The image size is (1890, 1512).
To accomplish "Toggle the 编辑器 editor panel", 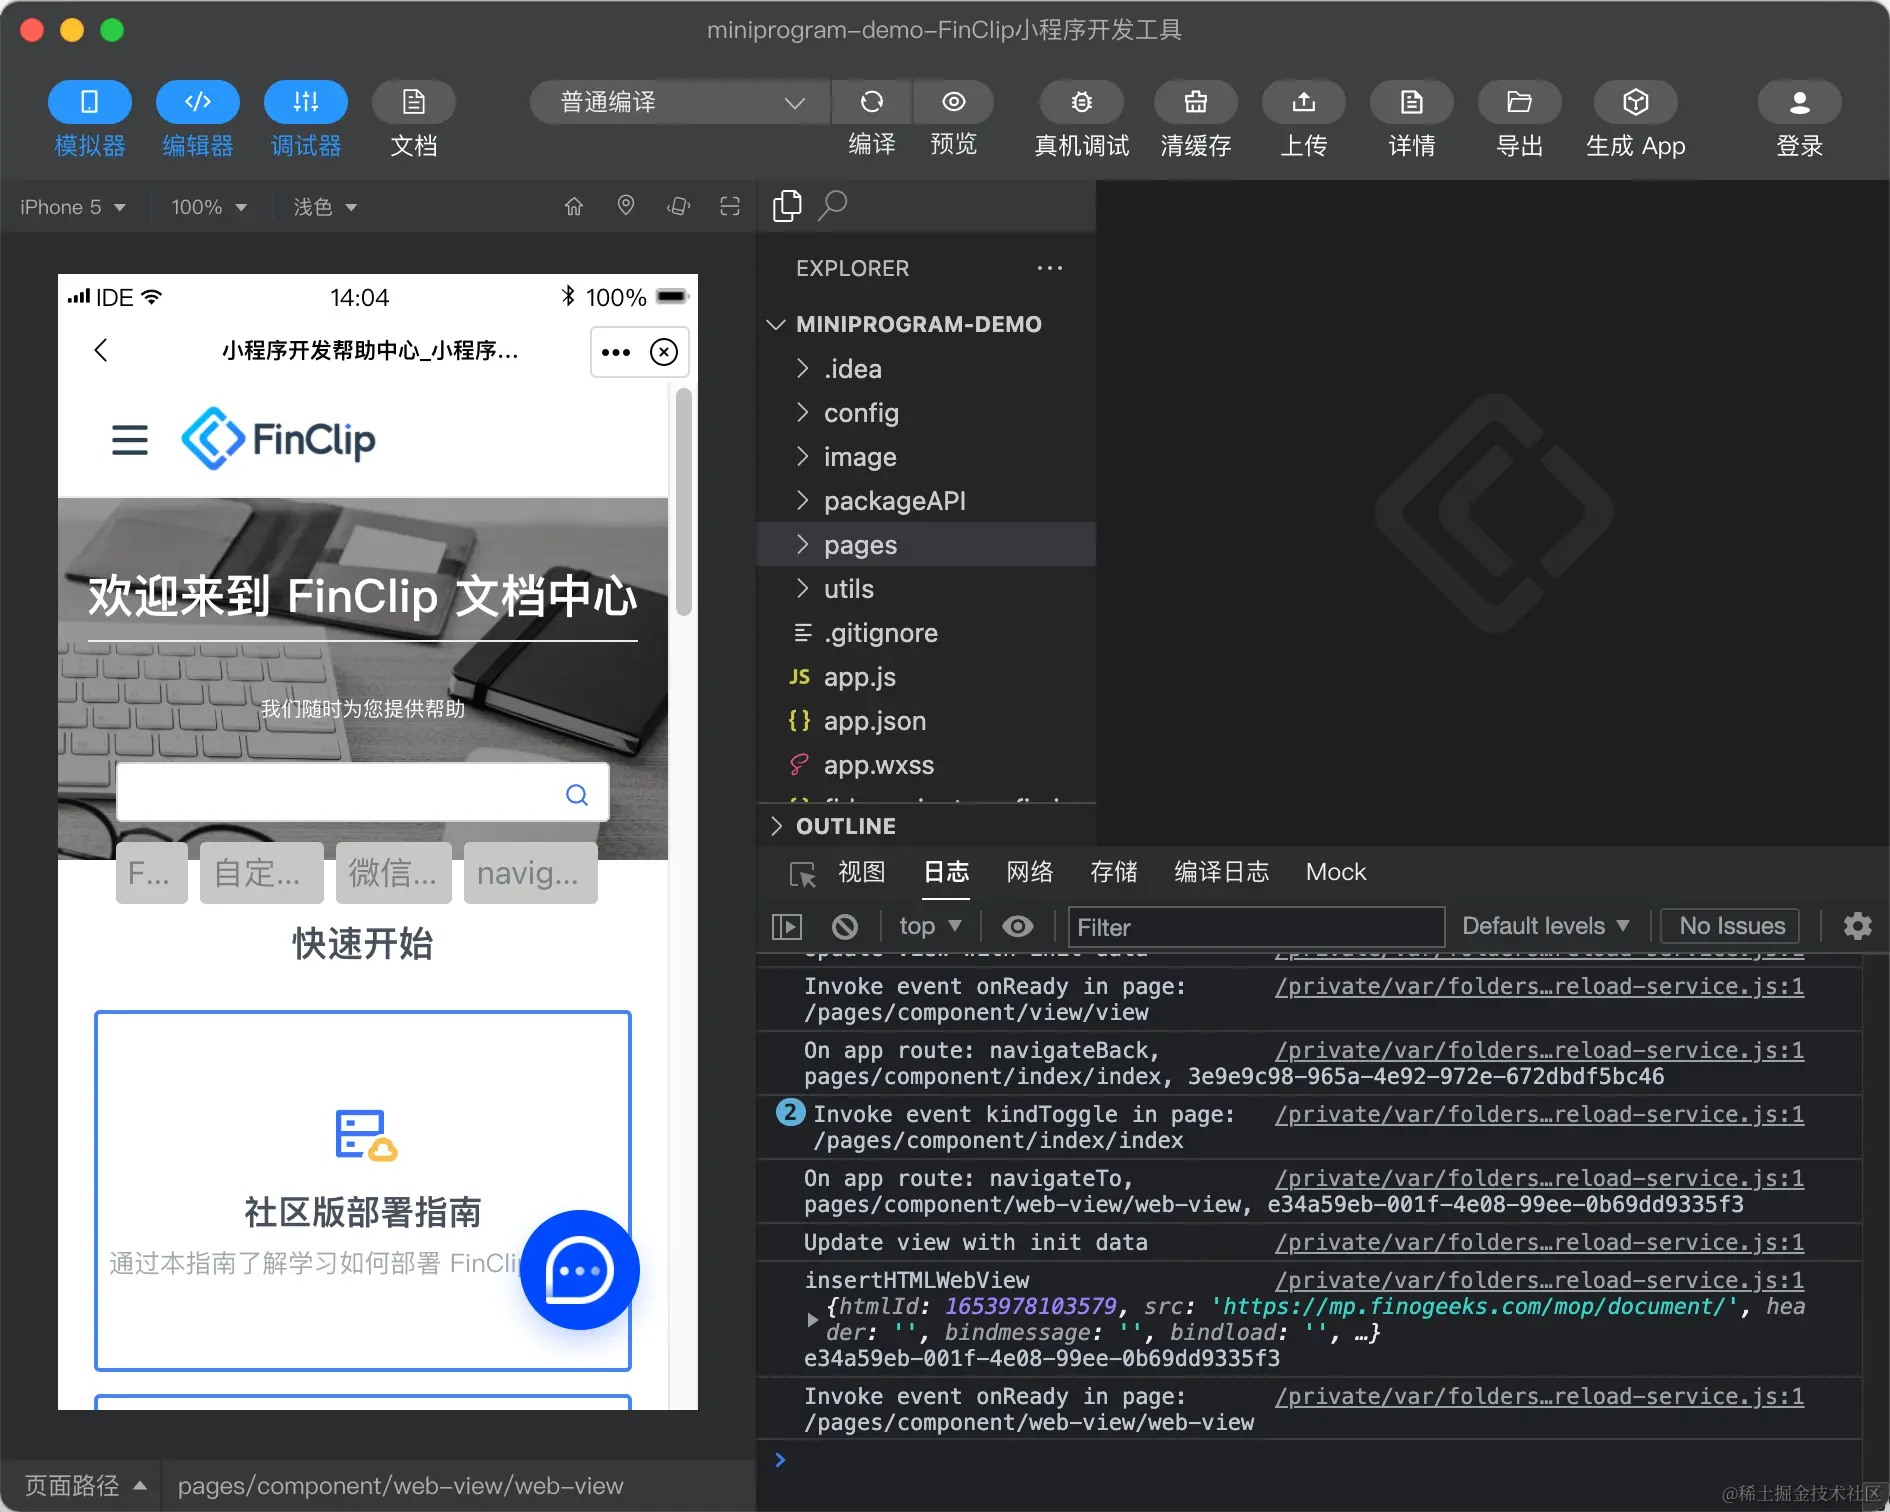I will tap(198, 102).
